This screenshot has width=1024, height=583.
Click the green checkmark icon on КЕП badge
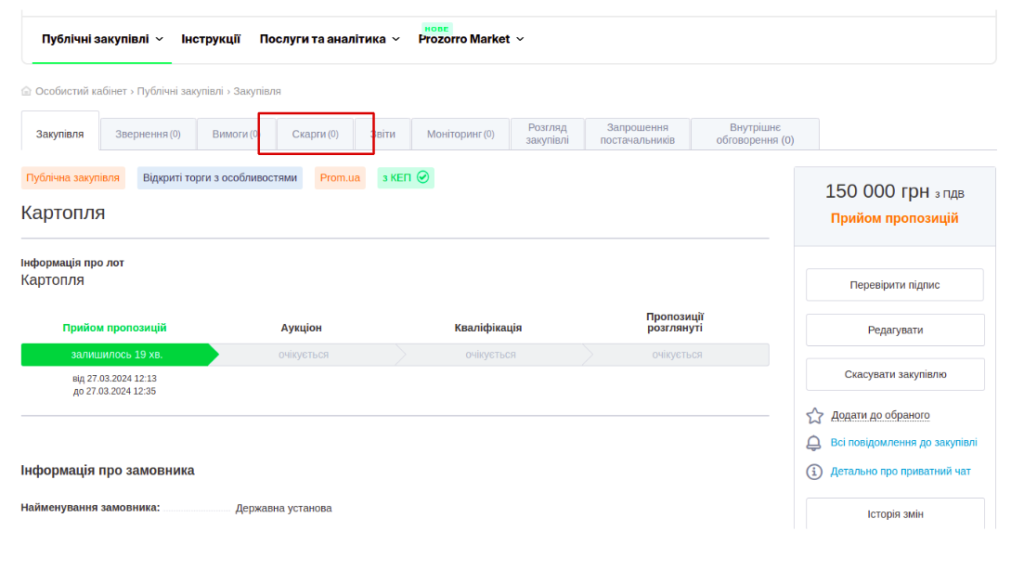tap(423, 177)
